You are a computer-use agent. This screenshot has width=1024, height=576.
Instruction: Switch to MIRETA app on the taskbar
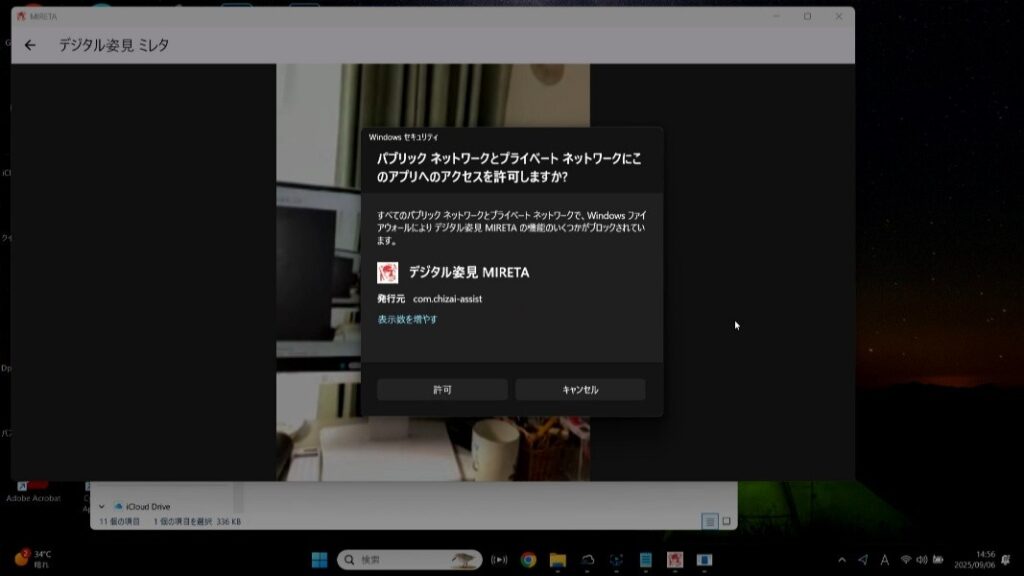pyautogui.click(x=675, y=559)
